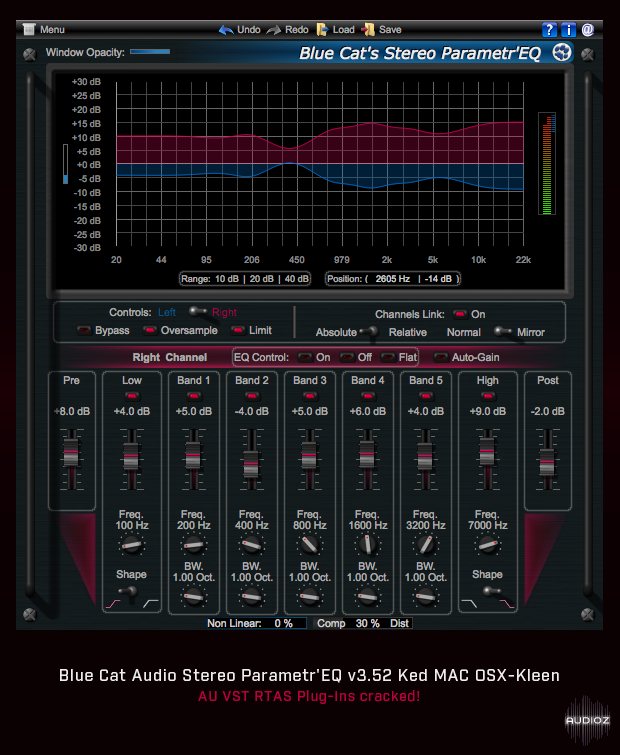Click the Low Freq 100 Hz knob
The height and width of the screenshot is (755, 620).
coord(131,545)
